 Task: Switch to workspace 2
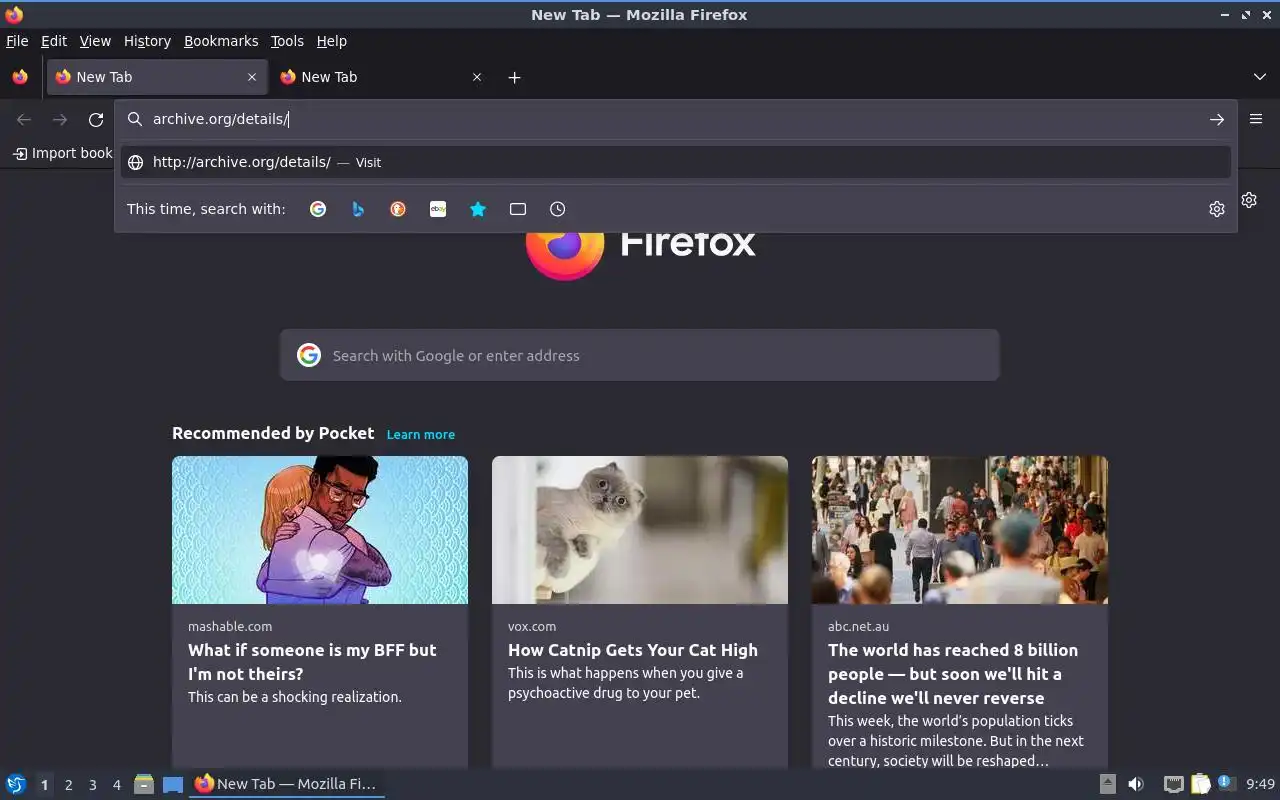coord(68,785)
